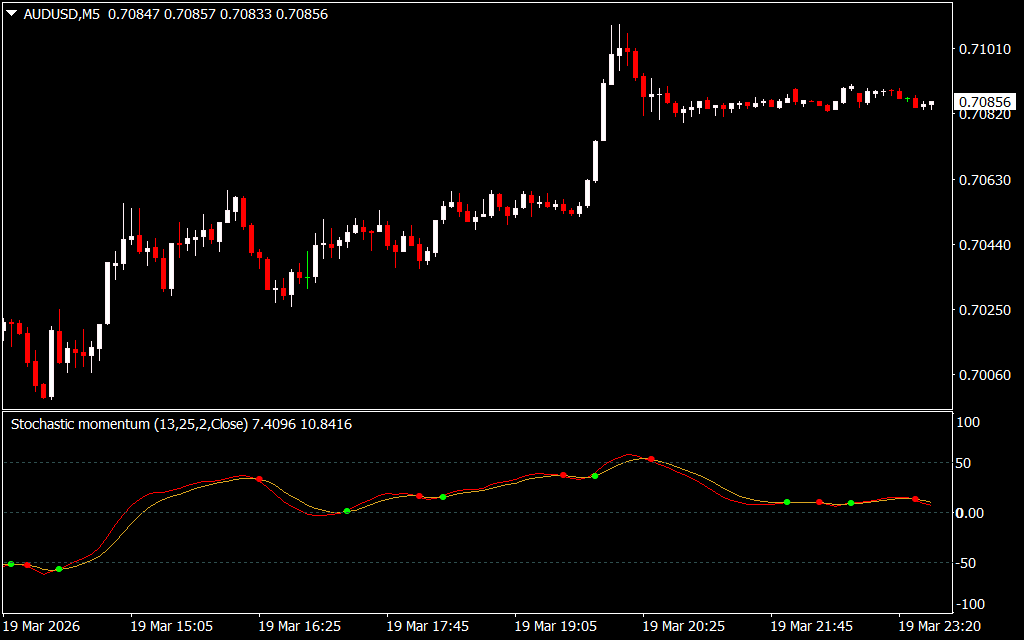Image resolution: width=1024 pixels, height=640 pixels.
Task: Select the current price tag 0.70856
Action: click(x=985, y=102)
